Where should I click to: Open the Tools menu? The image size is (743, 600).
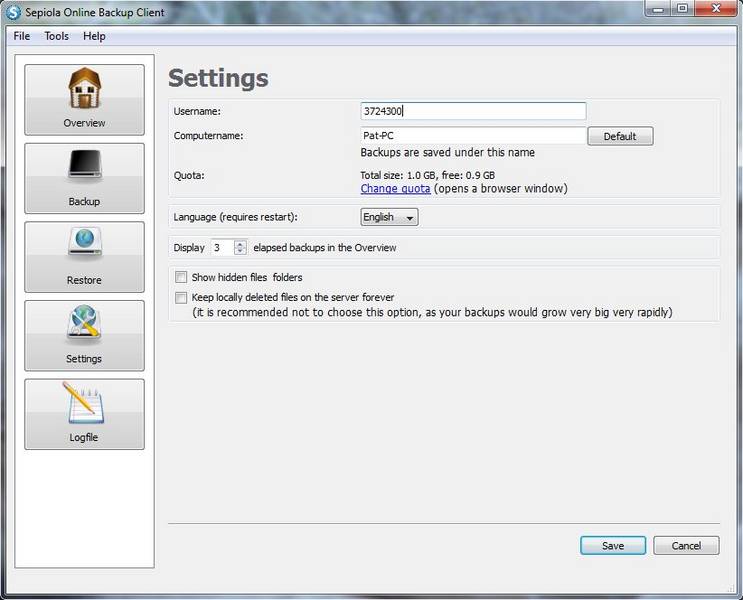(x=56, y=36)
